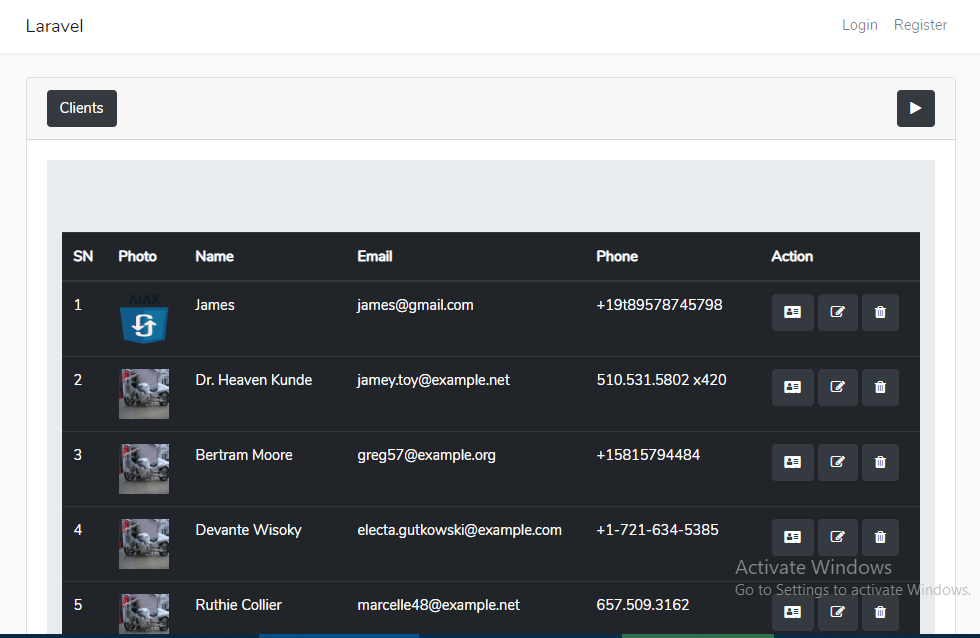The height and width of the screenshot is (638, 980).
Task: Click the Clients button
Action: 82,108
